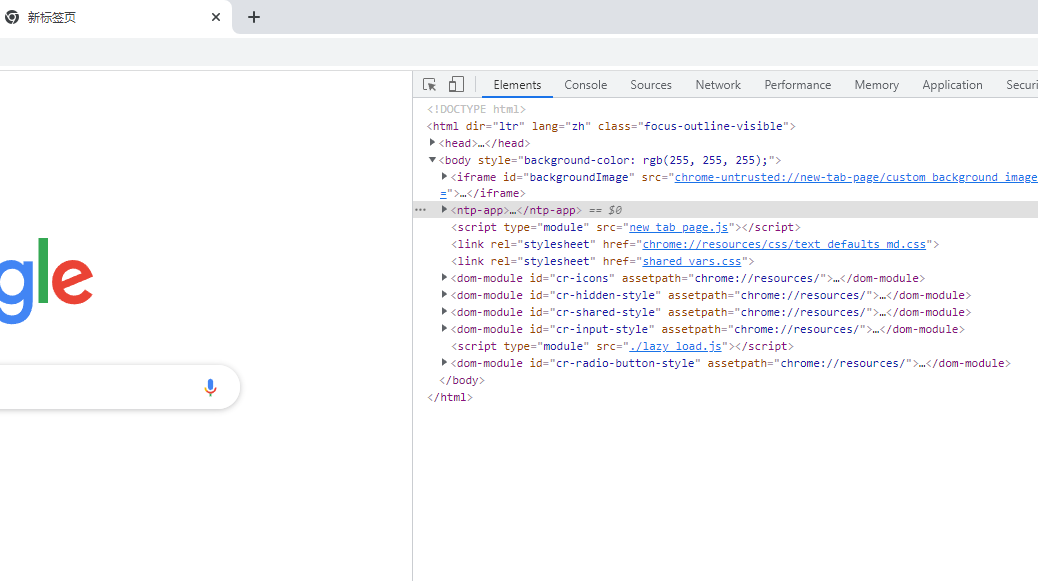Toggle the device toolbar icon
The width and height of the screenshot is (1038, 581).
[456, 85]
